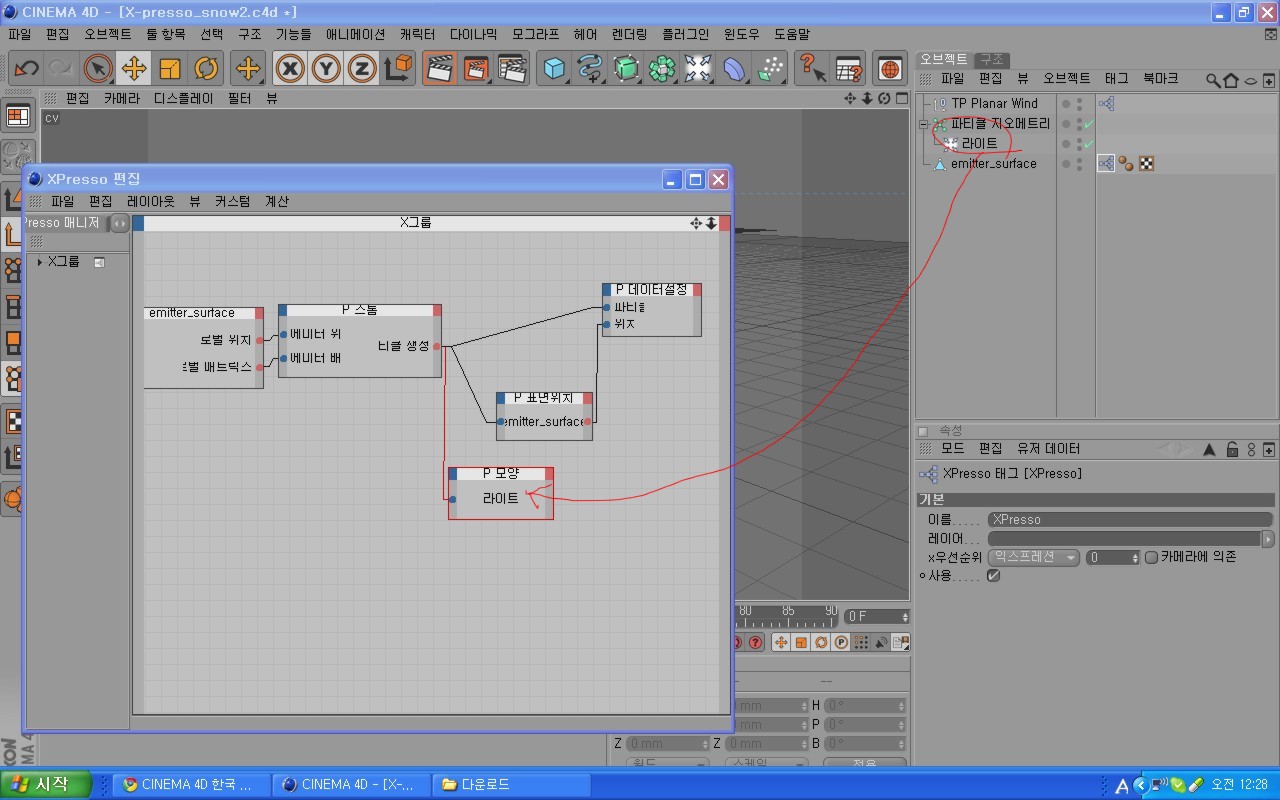Open the 익스프레션 priority dropdown
This screenshot has height=800, width=1280.
tap(1033, 557)
